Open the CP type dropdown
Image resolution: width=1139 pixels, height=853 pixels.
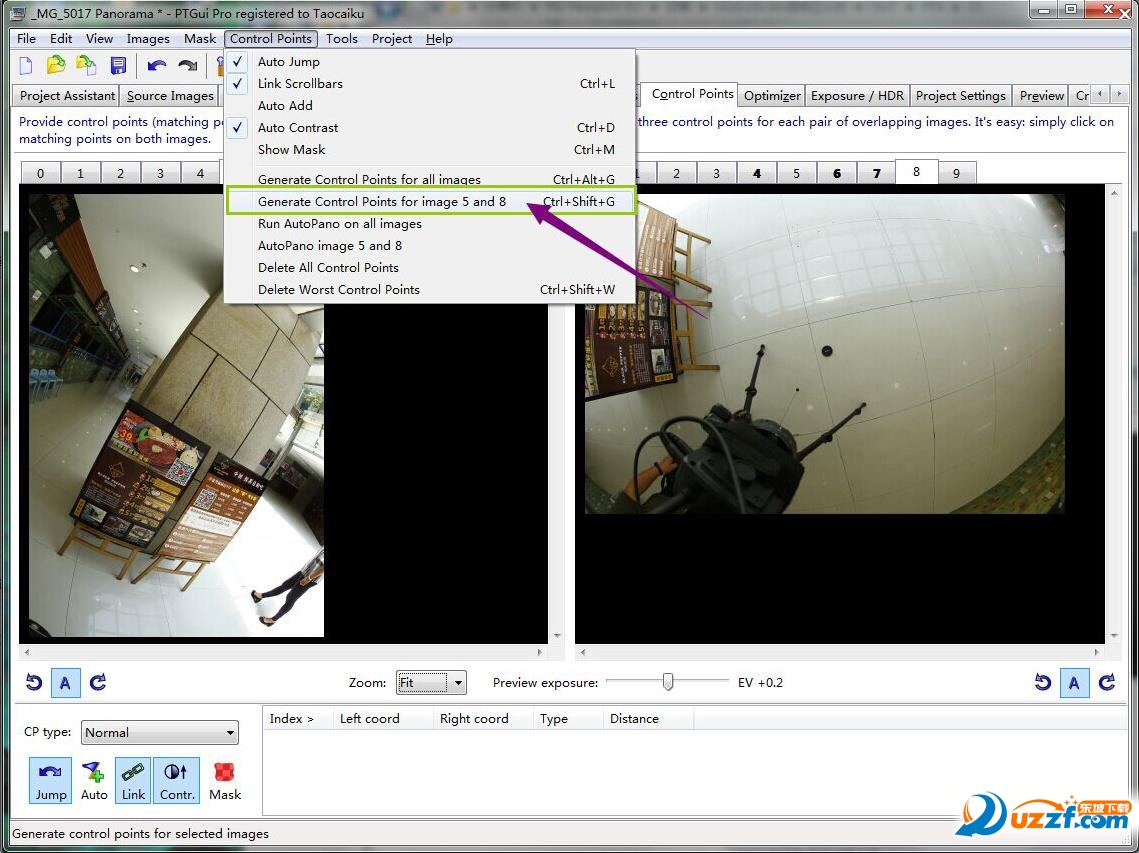160,732
